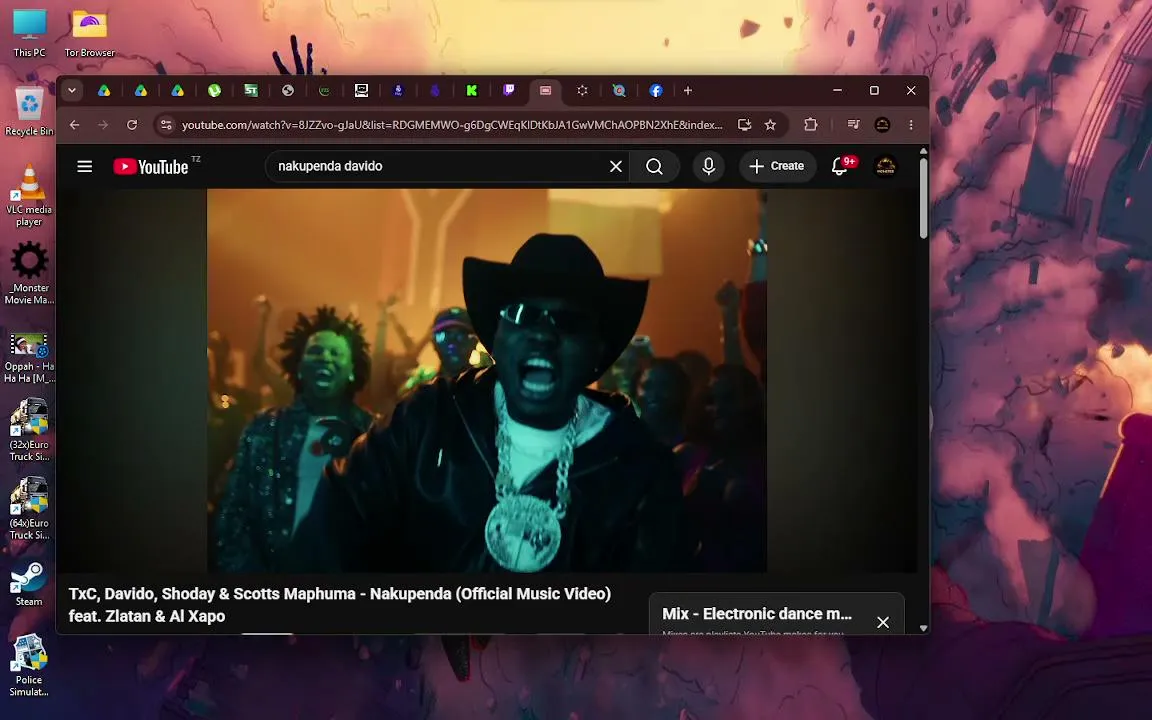Image resolution: width=1152 pixels, height=720 pixels.
Task: Go forward with the browser forward arrow
Action: click(x=103, y=125)
